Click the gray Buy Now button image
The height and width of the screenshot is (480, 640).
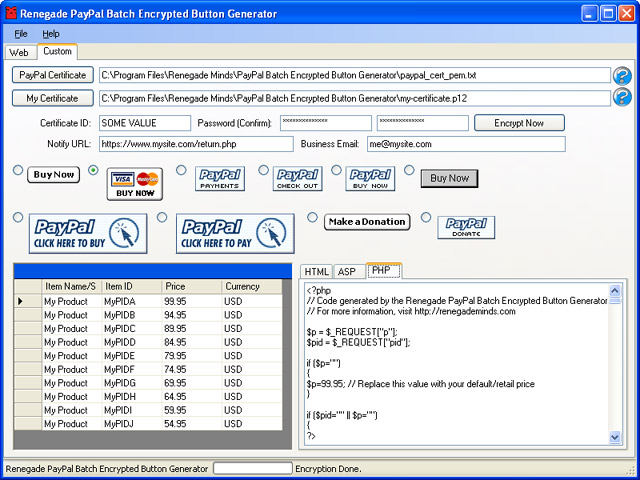pyautogui.click(x=449, y=178)
